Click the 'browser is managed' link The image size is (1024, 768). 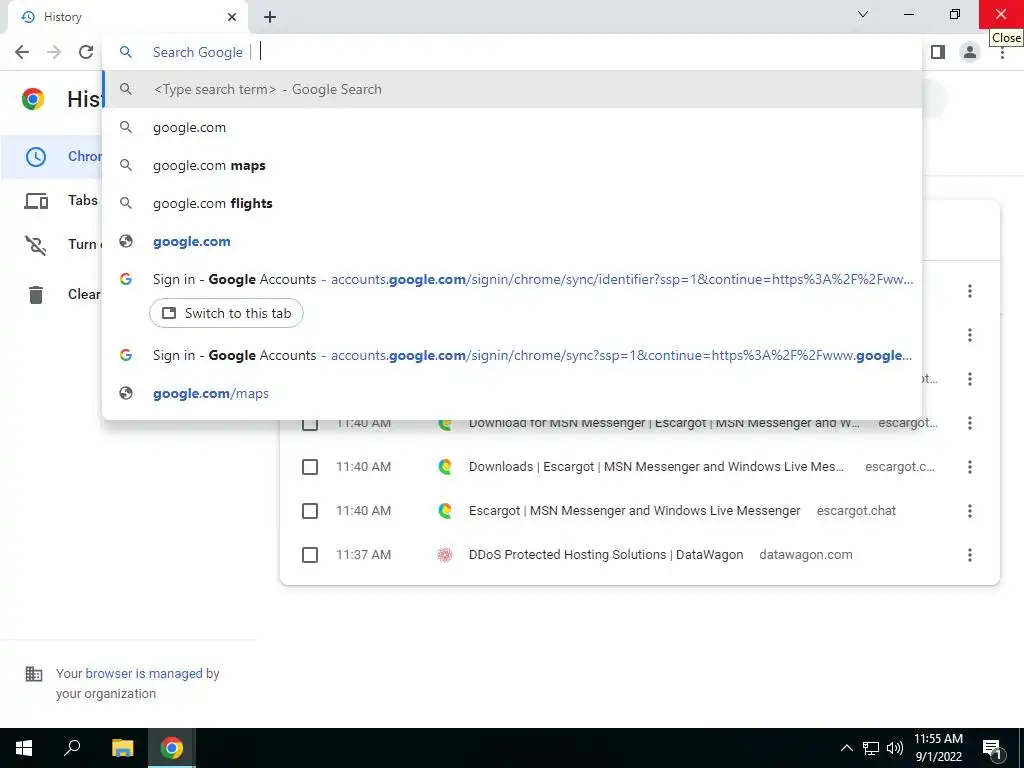[144, 673]
